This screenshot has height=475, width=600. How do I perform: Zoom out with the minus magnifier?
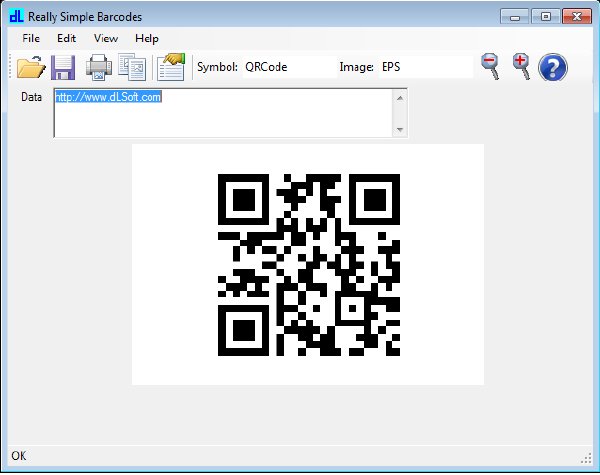(x=491, y=67)
